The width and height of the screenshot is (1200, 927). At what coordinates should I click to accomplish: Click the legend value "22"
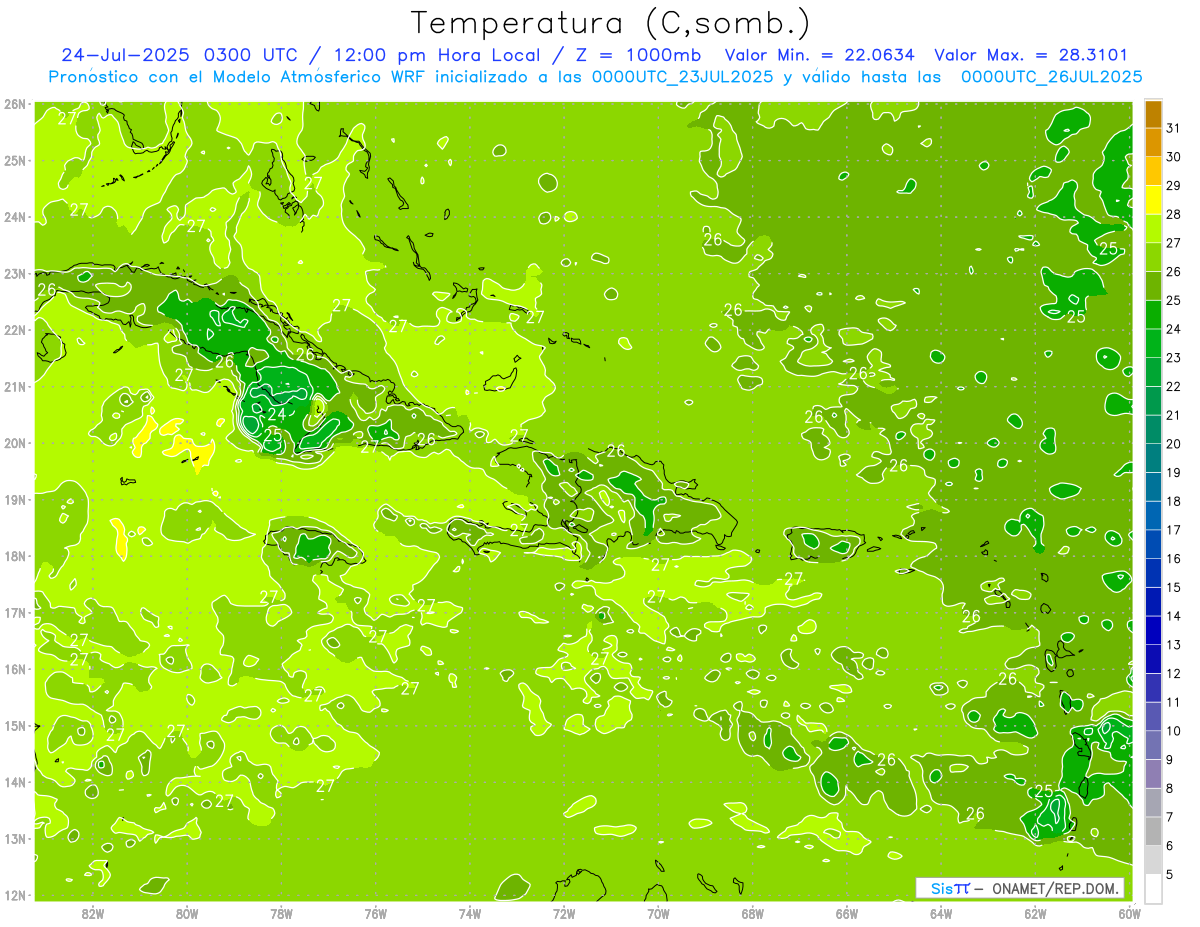1173,387
